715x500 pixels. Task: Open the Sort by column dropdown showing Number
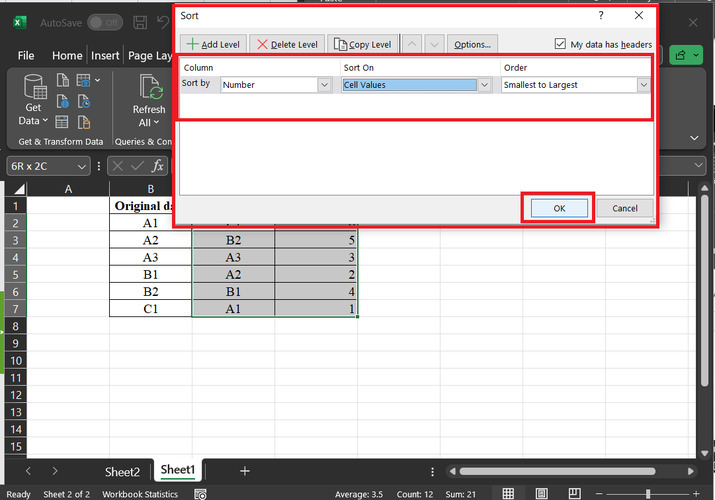tap(324, 85)
